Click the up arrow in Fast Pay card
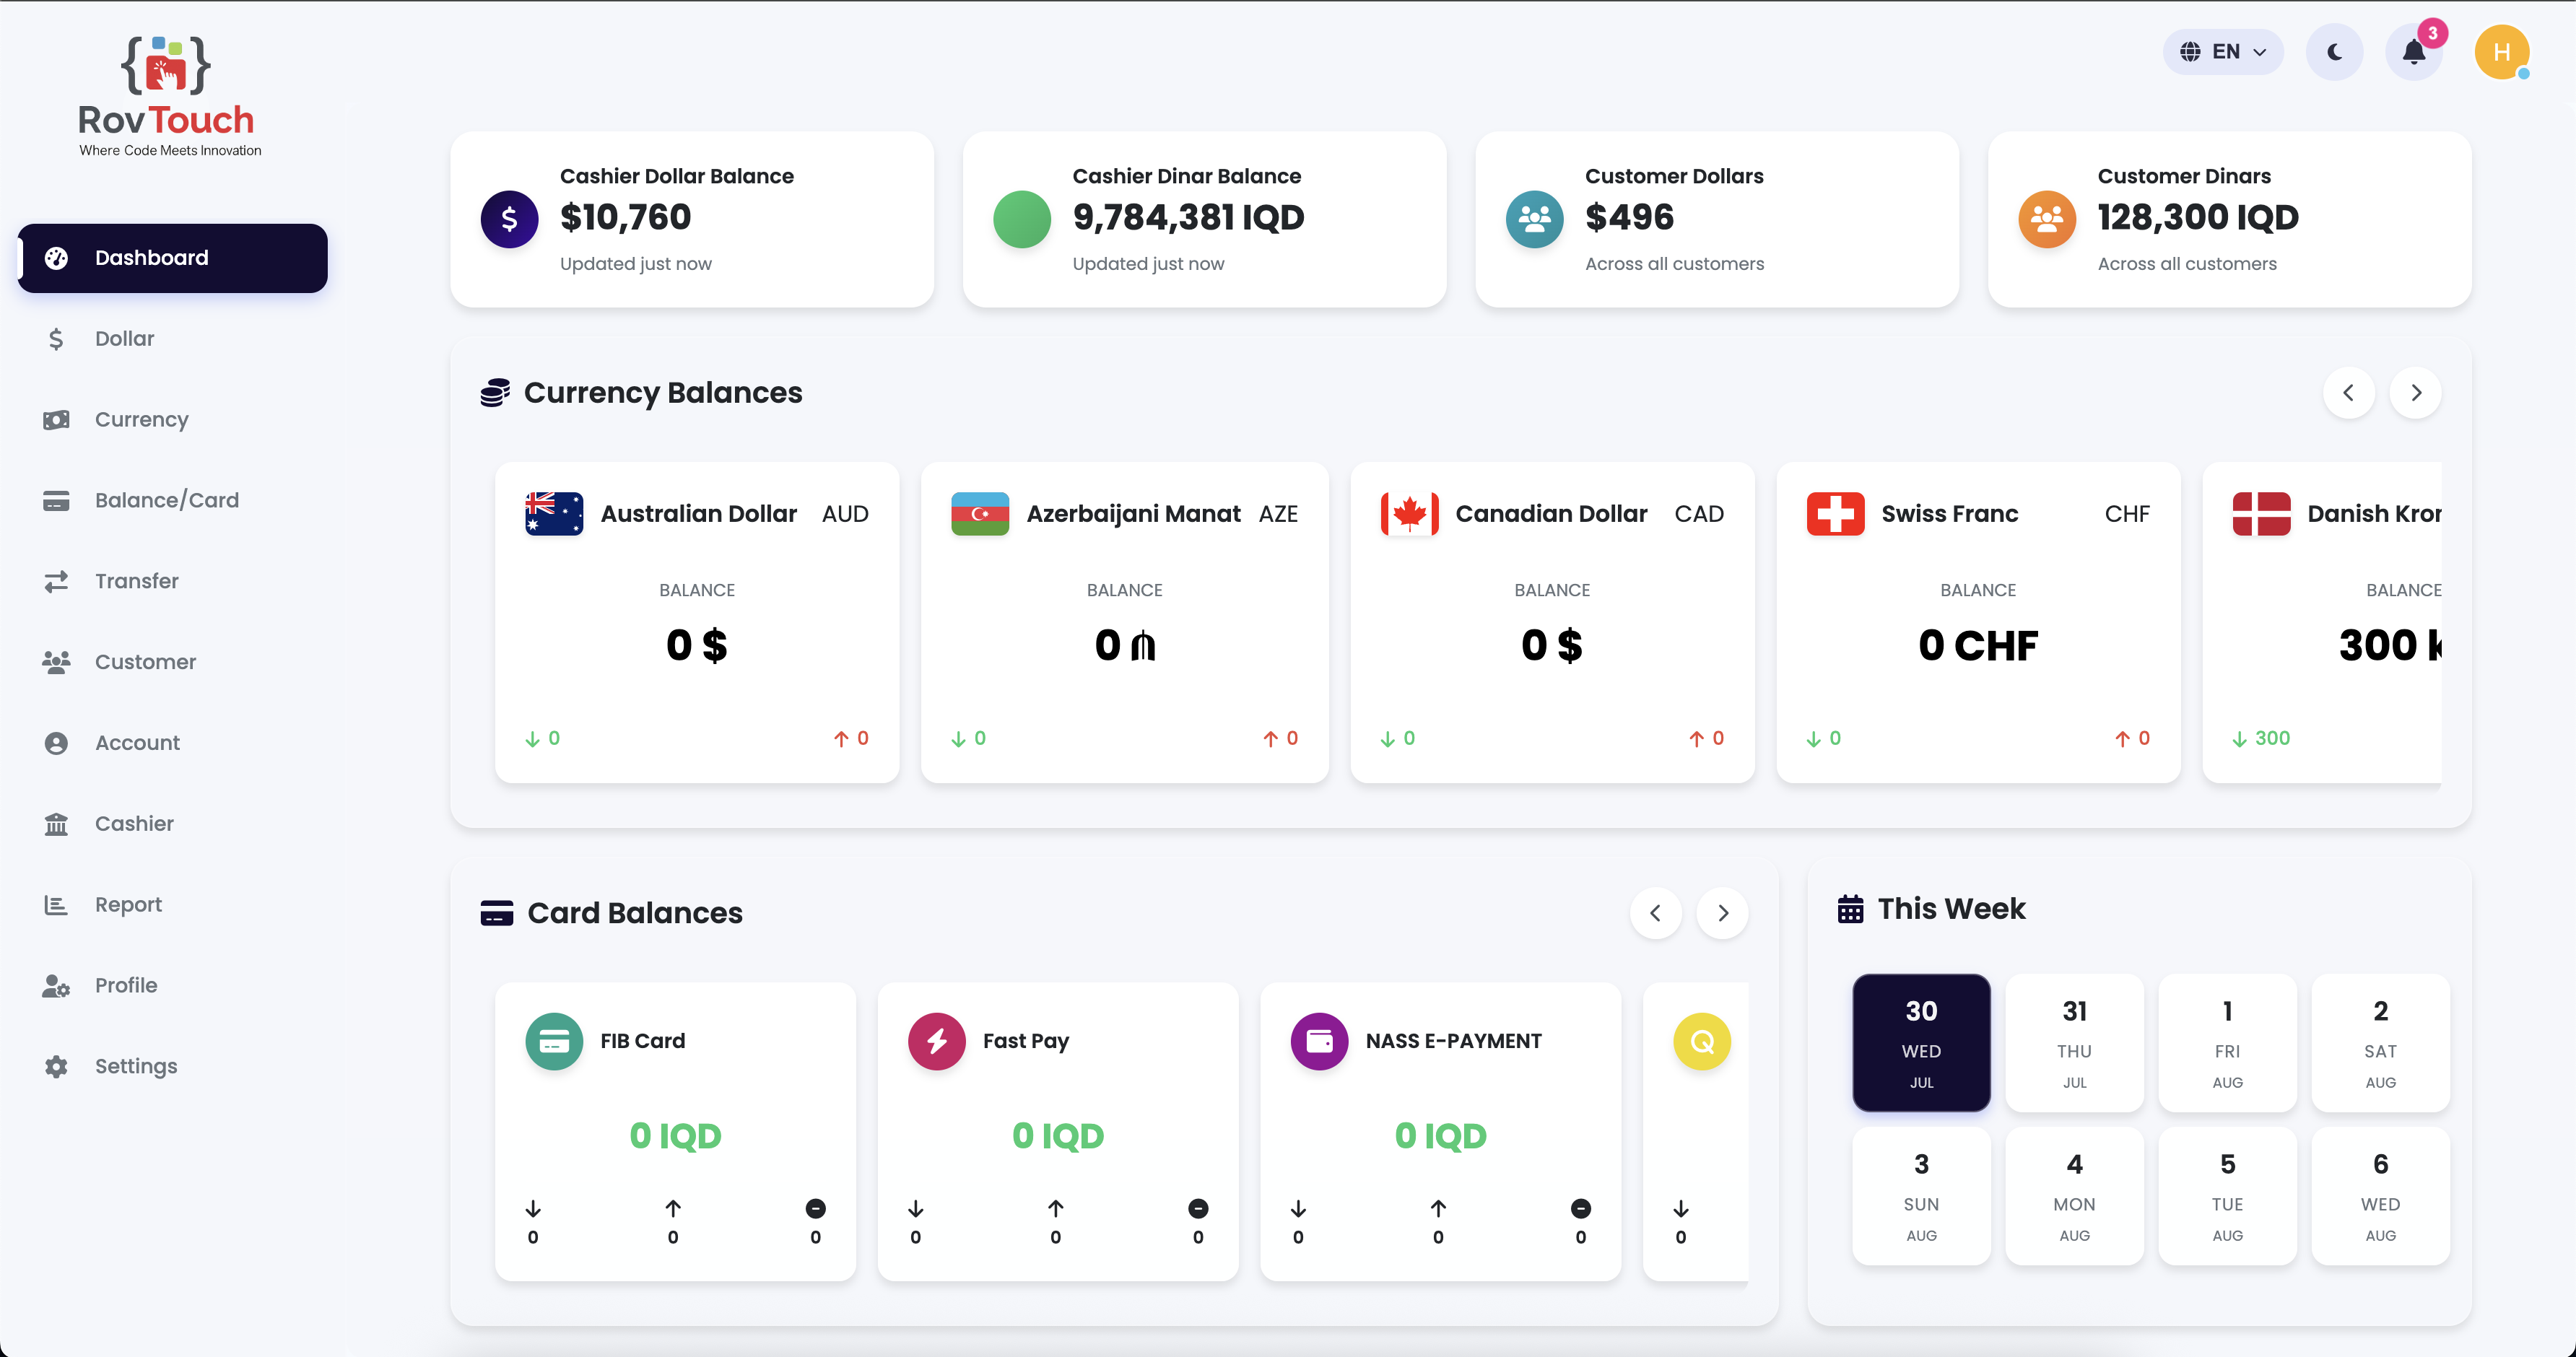2576x1357 pixels. 1056,1209
